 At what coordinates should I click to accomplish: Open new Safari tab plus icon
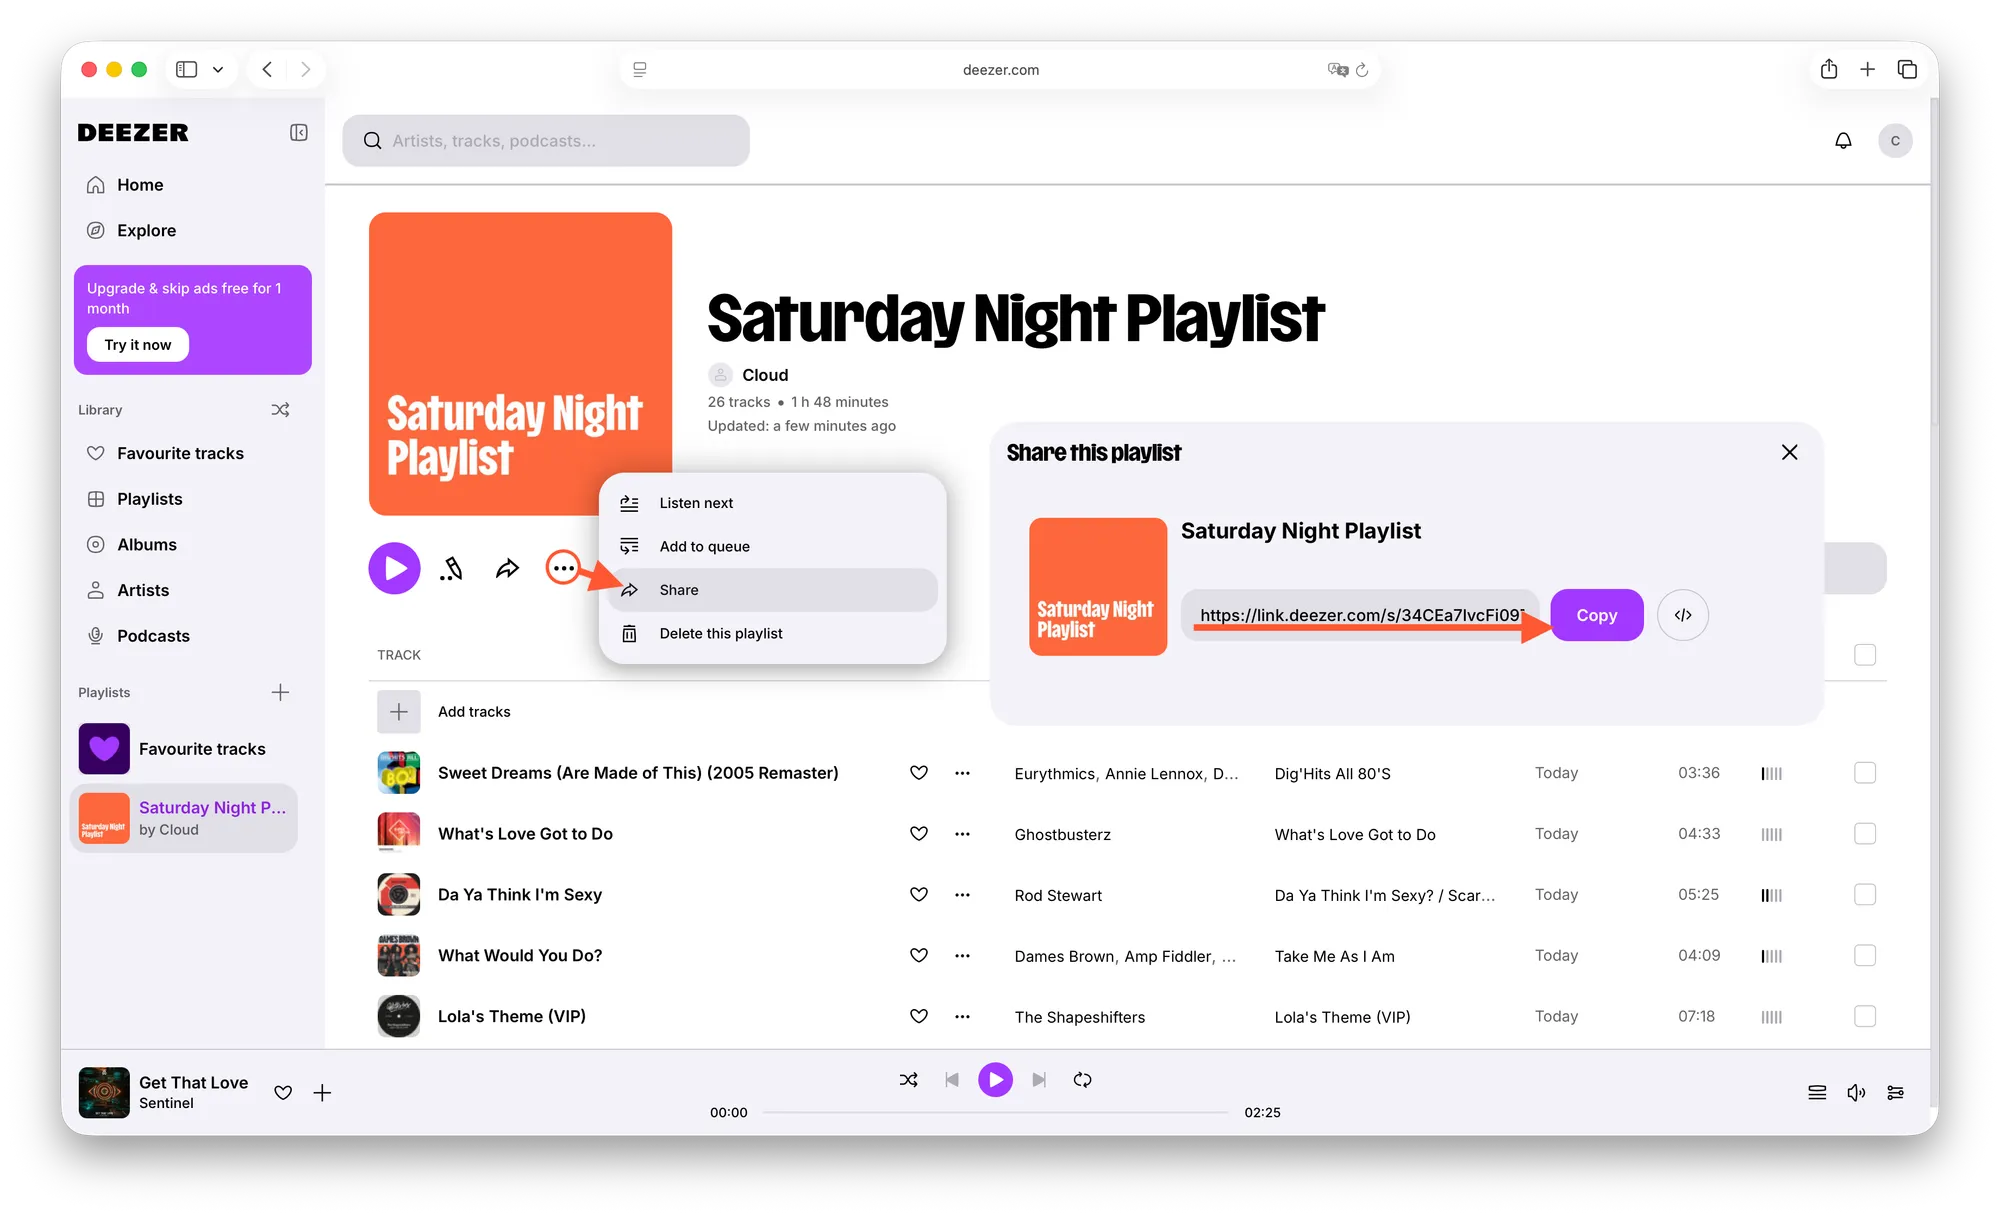pyautogui.click(x=1867, y=69)
